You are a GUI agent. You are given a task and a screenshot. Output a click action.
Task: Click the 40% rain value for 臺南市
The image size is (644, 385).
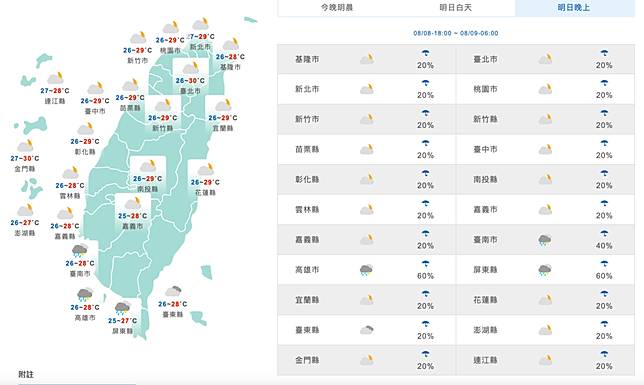(604, 246)
